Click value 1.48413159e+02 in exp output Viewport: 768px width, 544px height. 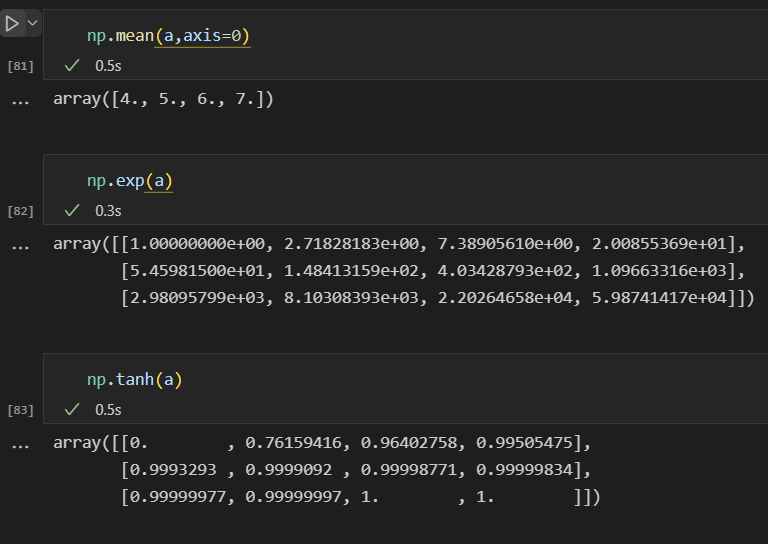coord(352,270)
